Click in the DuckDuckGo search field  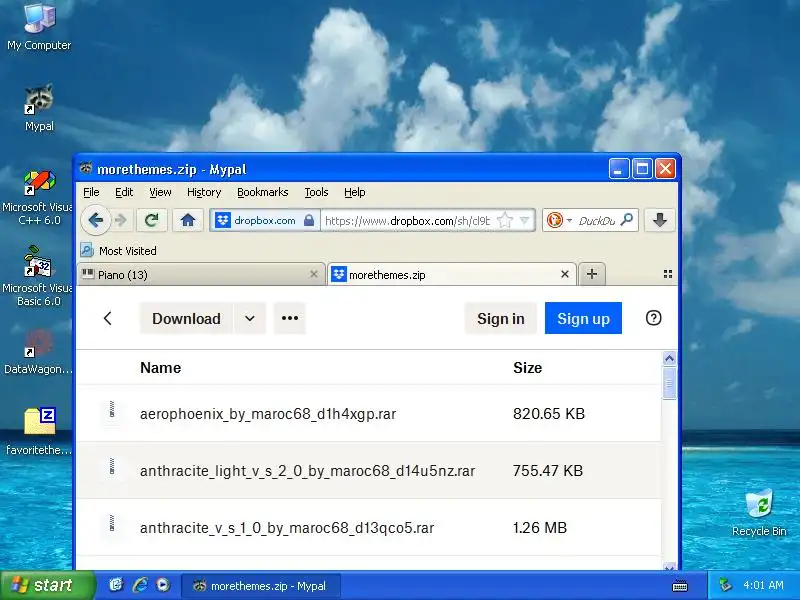click(x=596, y=220)
